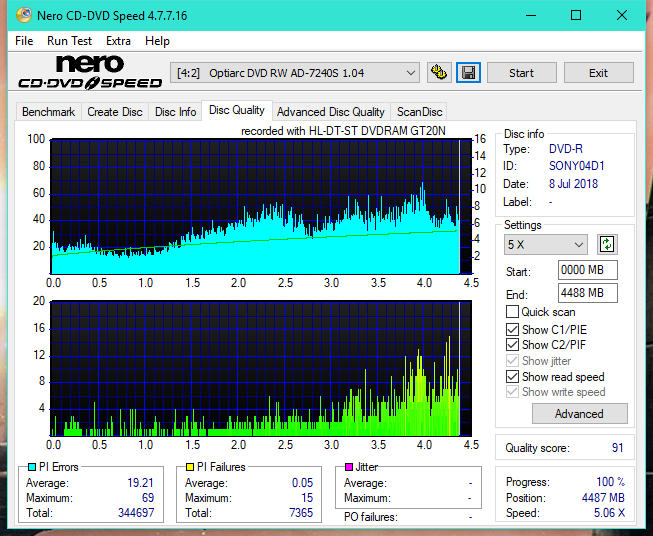Image resolution: width=653 pixels, height=536 pixels.
Task: Toggle the Show C1/PIE checkbox
Action: pos(512,329)
